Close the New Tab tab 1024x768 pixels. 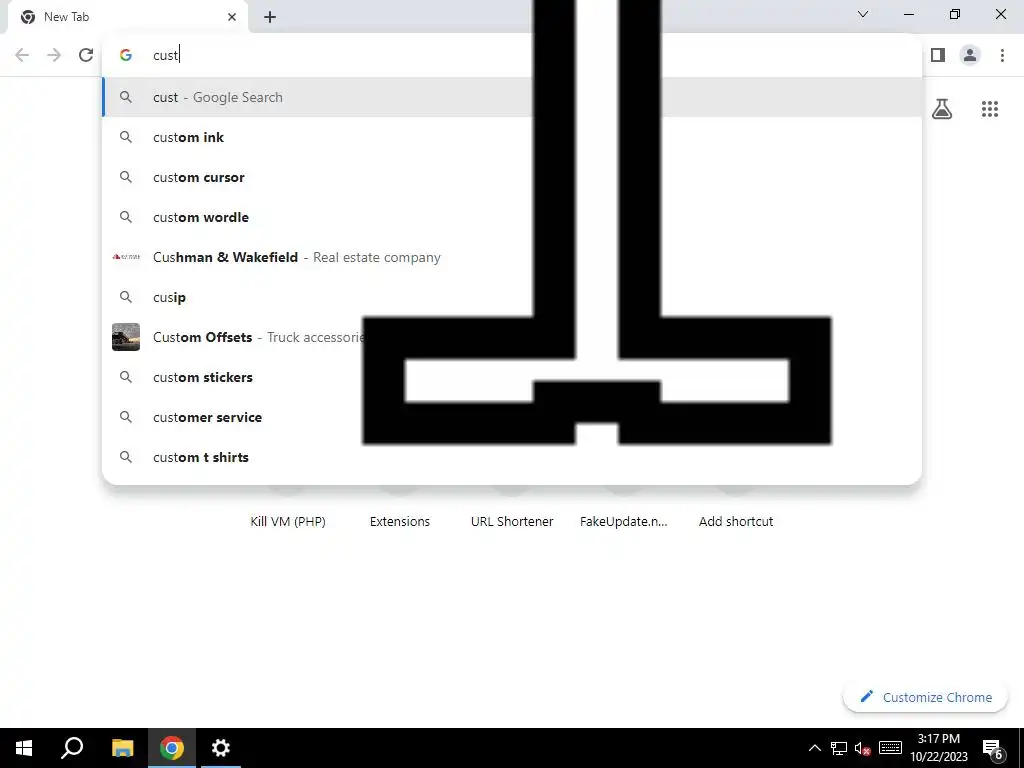[232, 17]
